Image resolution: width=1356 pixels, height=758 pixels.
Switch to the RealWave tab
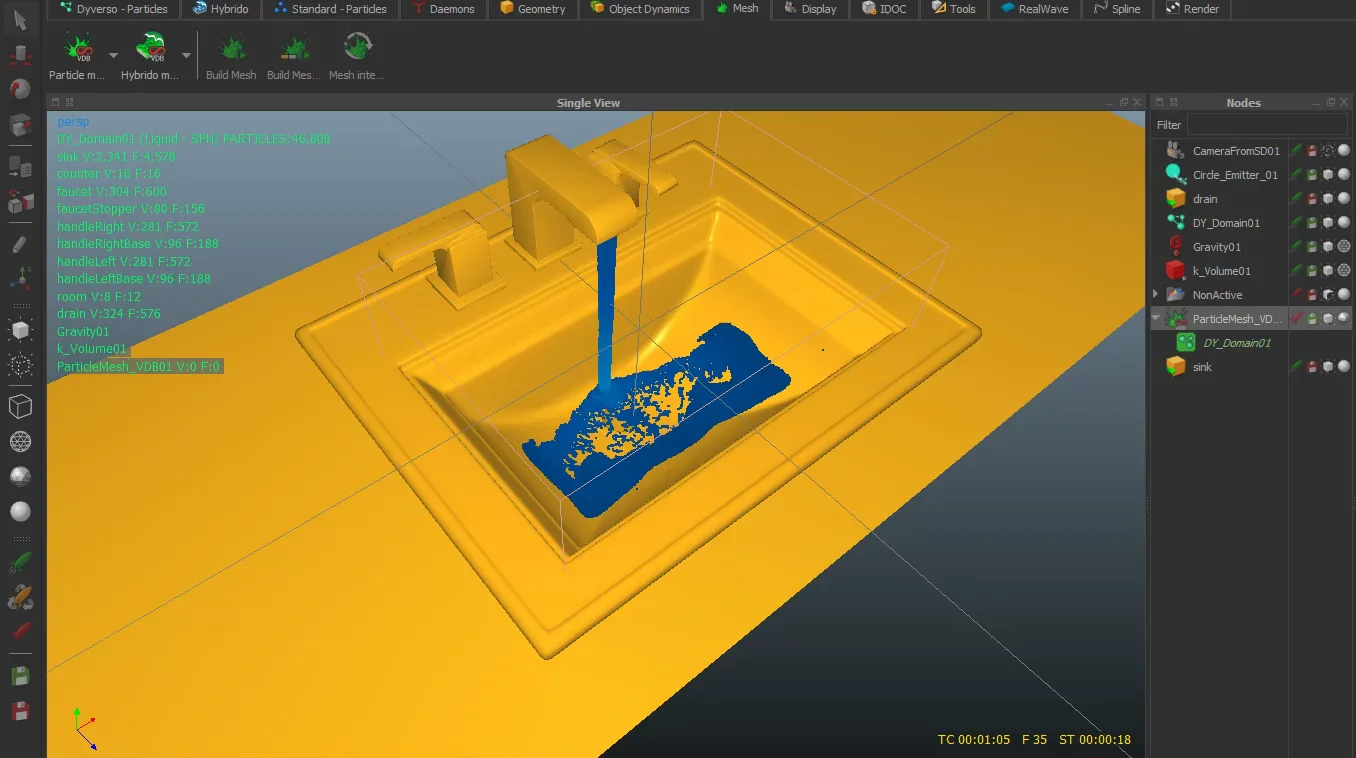[1035, 9]
